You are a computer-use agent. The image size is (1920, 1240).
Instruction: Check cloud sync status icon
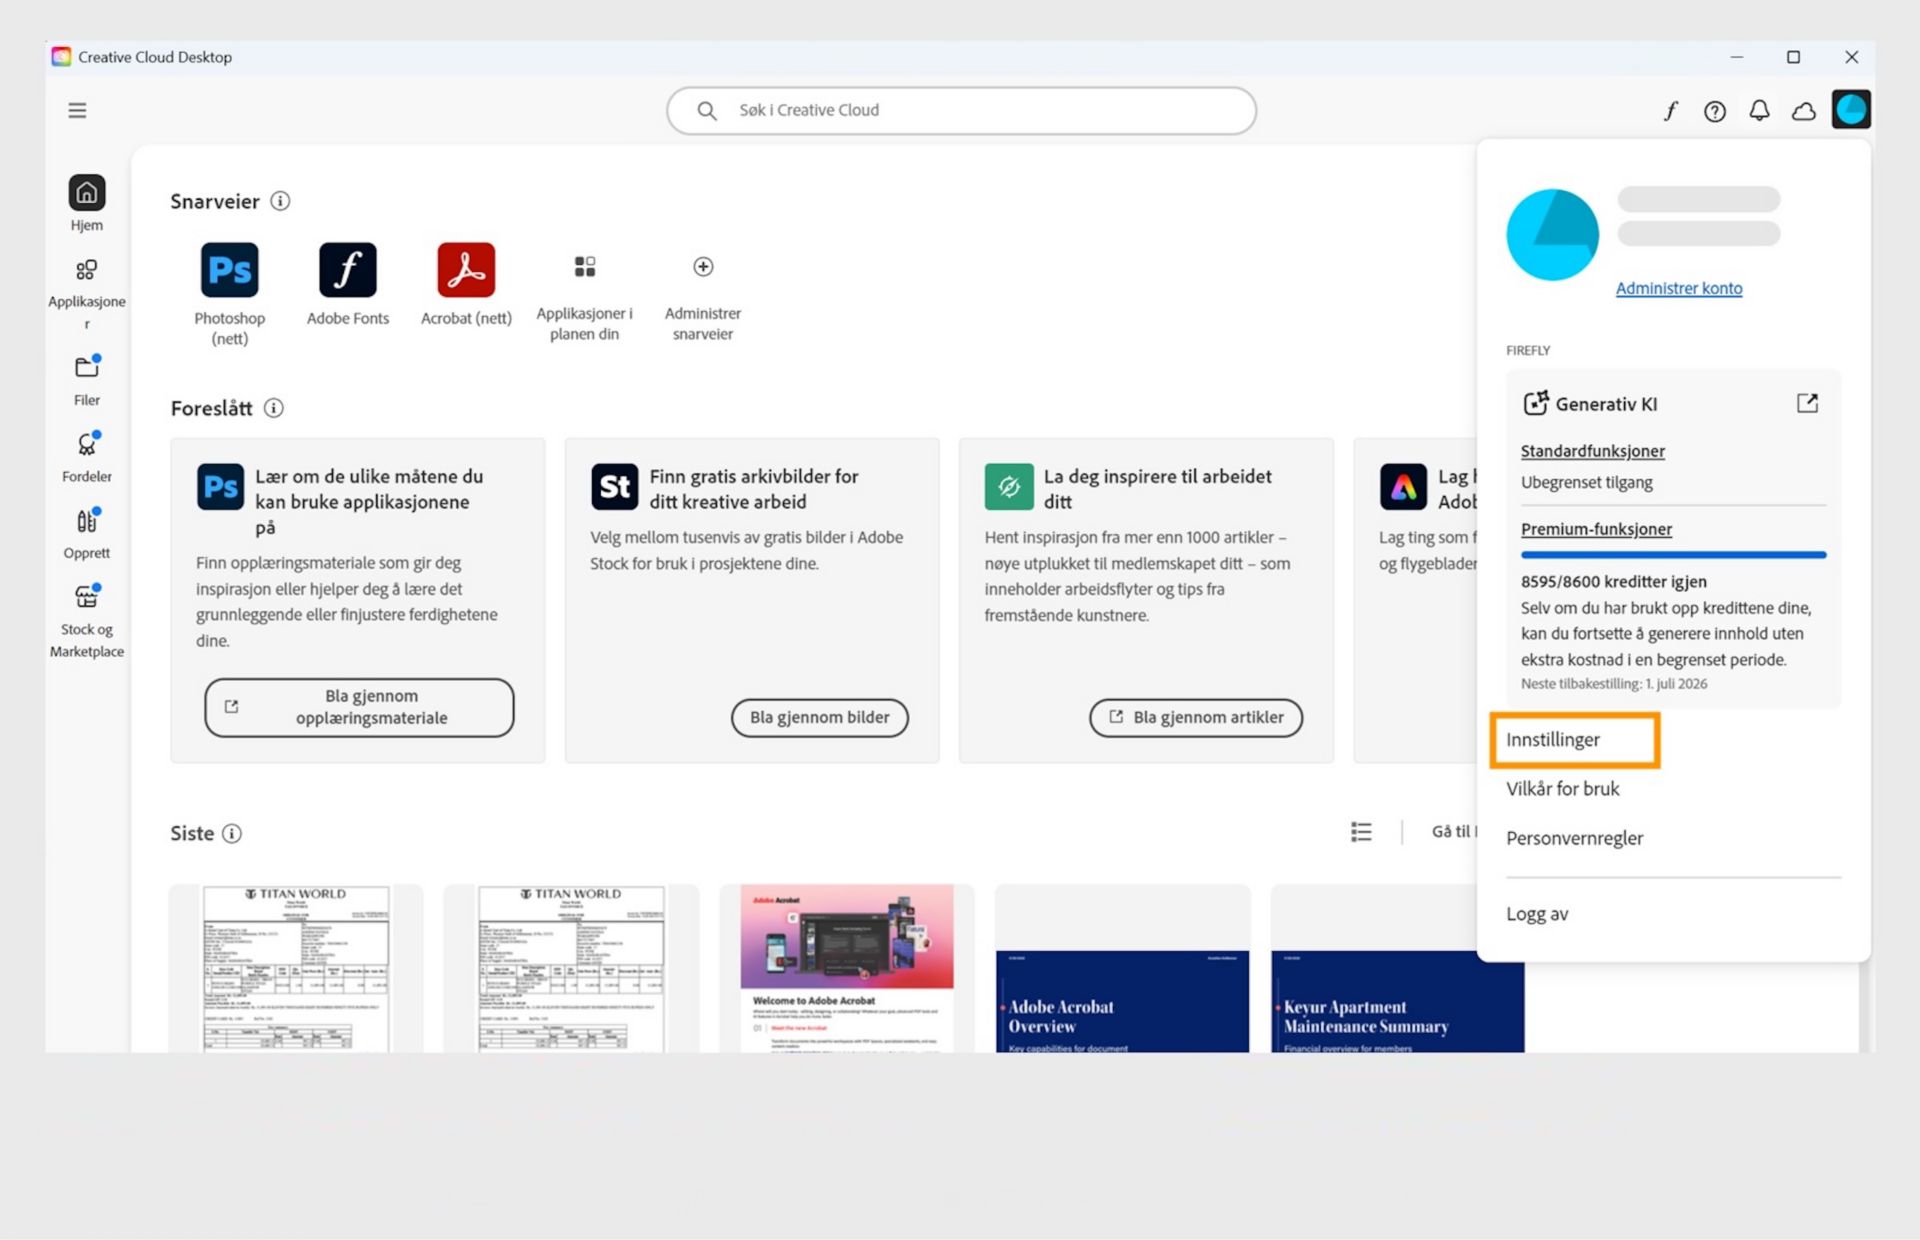(x=1804, y=111)
